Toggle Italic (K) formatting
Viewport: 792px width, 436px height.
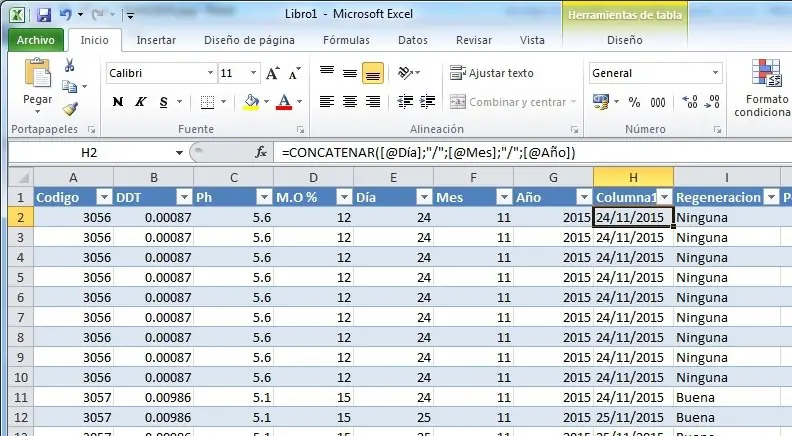pos(140,102)
